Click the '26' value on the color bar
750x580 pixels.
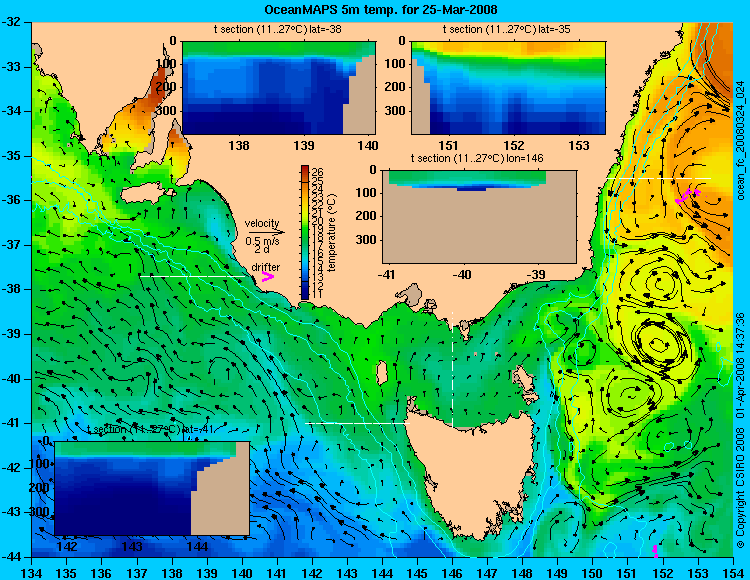click(317, 172)
